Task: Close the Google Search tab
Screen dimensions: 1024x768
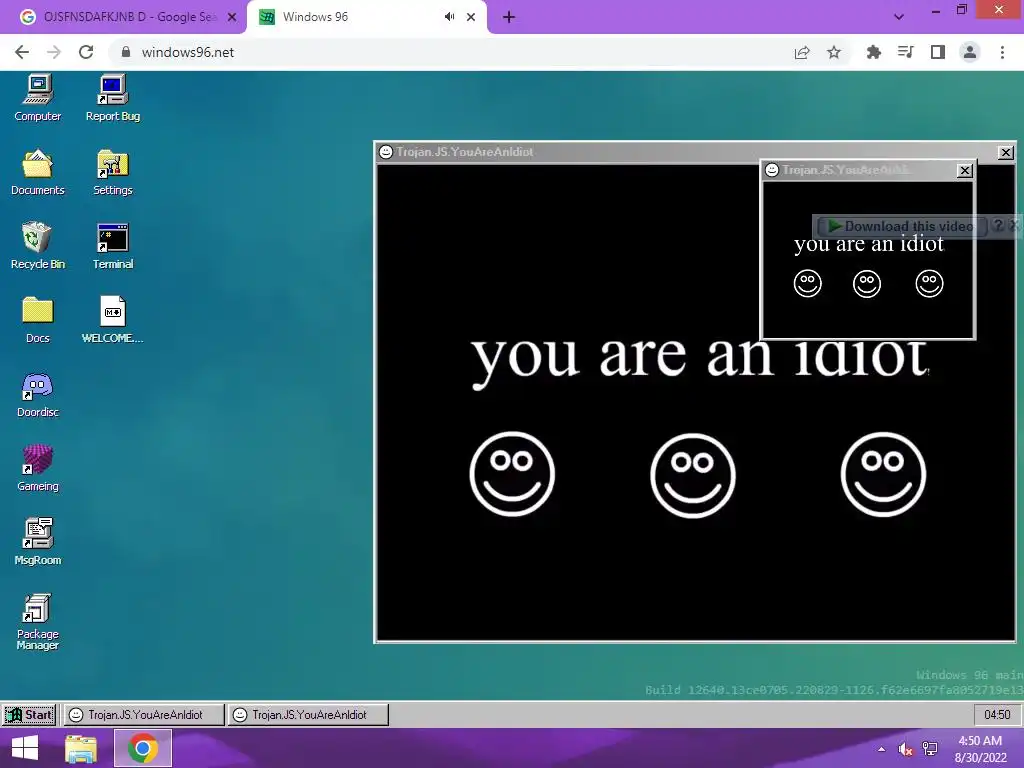Action: pyautogui.click(x=232, y=17)
